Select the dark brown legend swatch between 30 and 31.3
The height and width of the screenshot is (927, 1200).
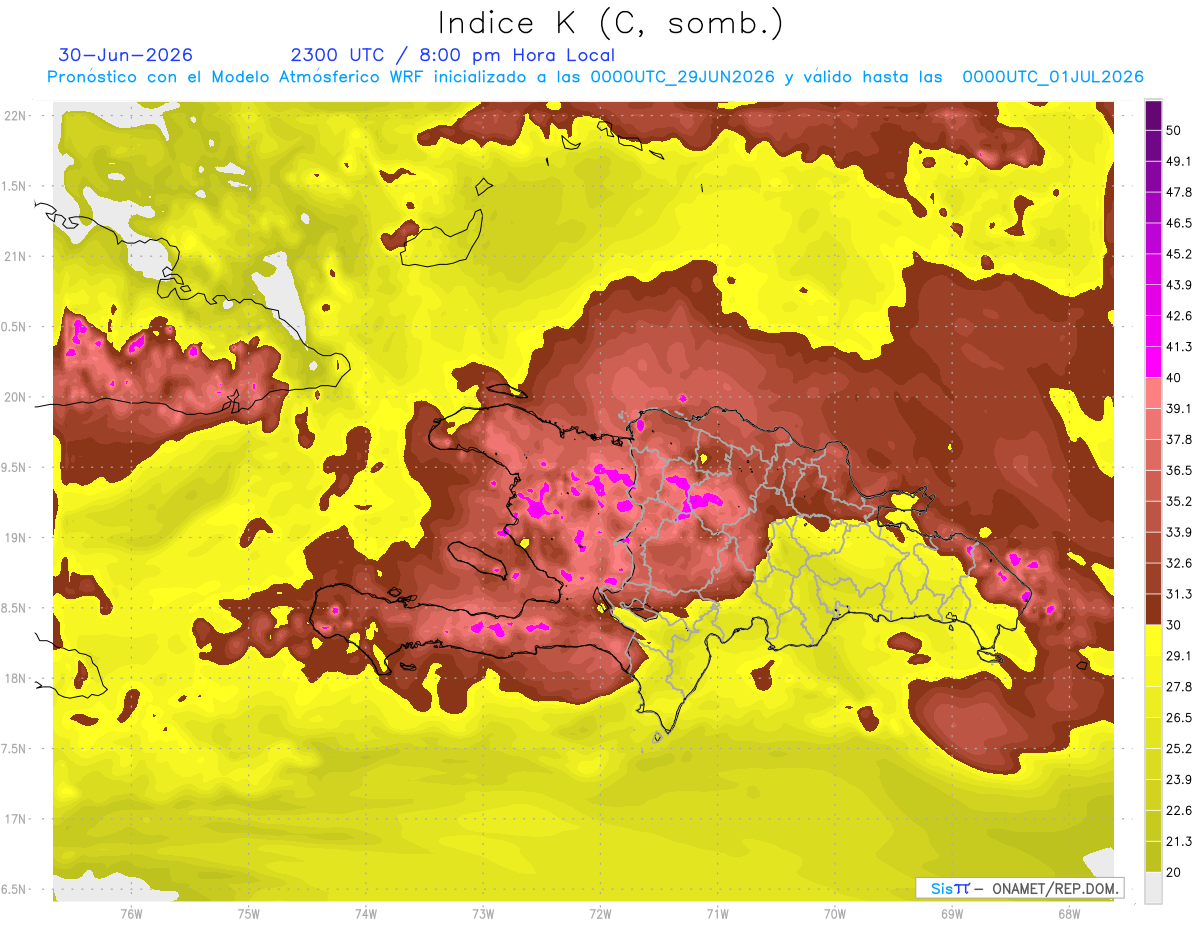[1153, 609]
